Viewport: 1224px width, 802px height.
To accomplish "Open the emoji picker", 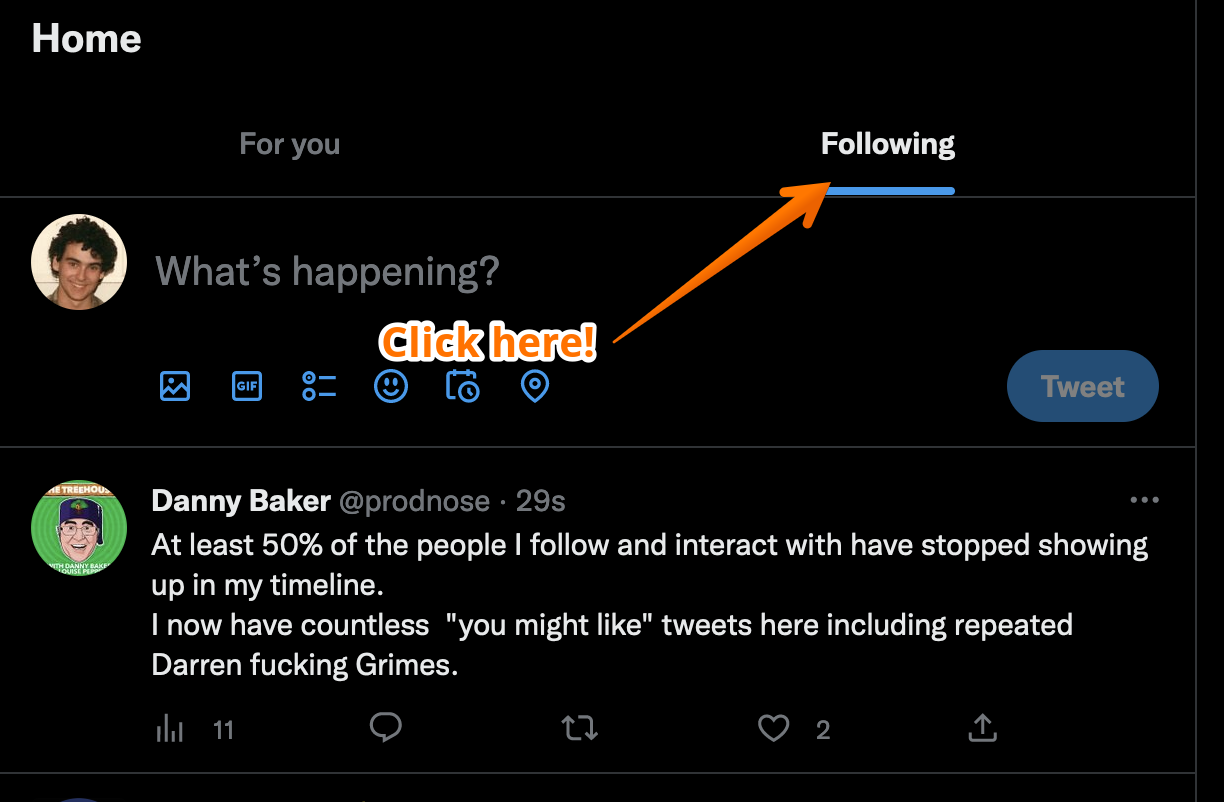I will 391,386.
